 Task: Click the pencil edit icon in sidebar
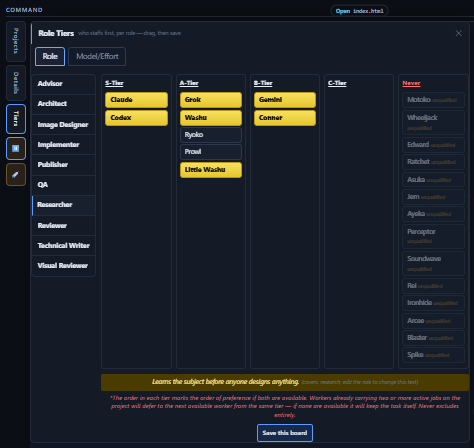pyautogui.click(x=16, y=174)
